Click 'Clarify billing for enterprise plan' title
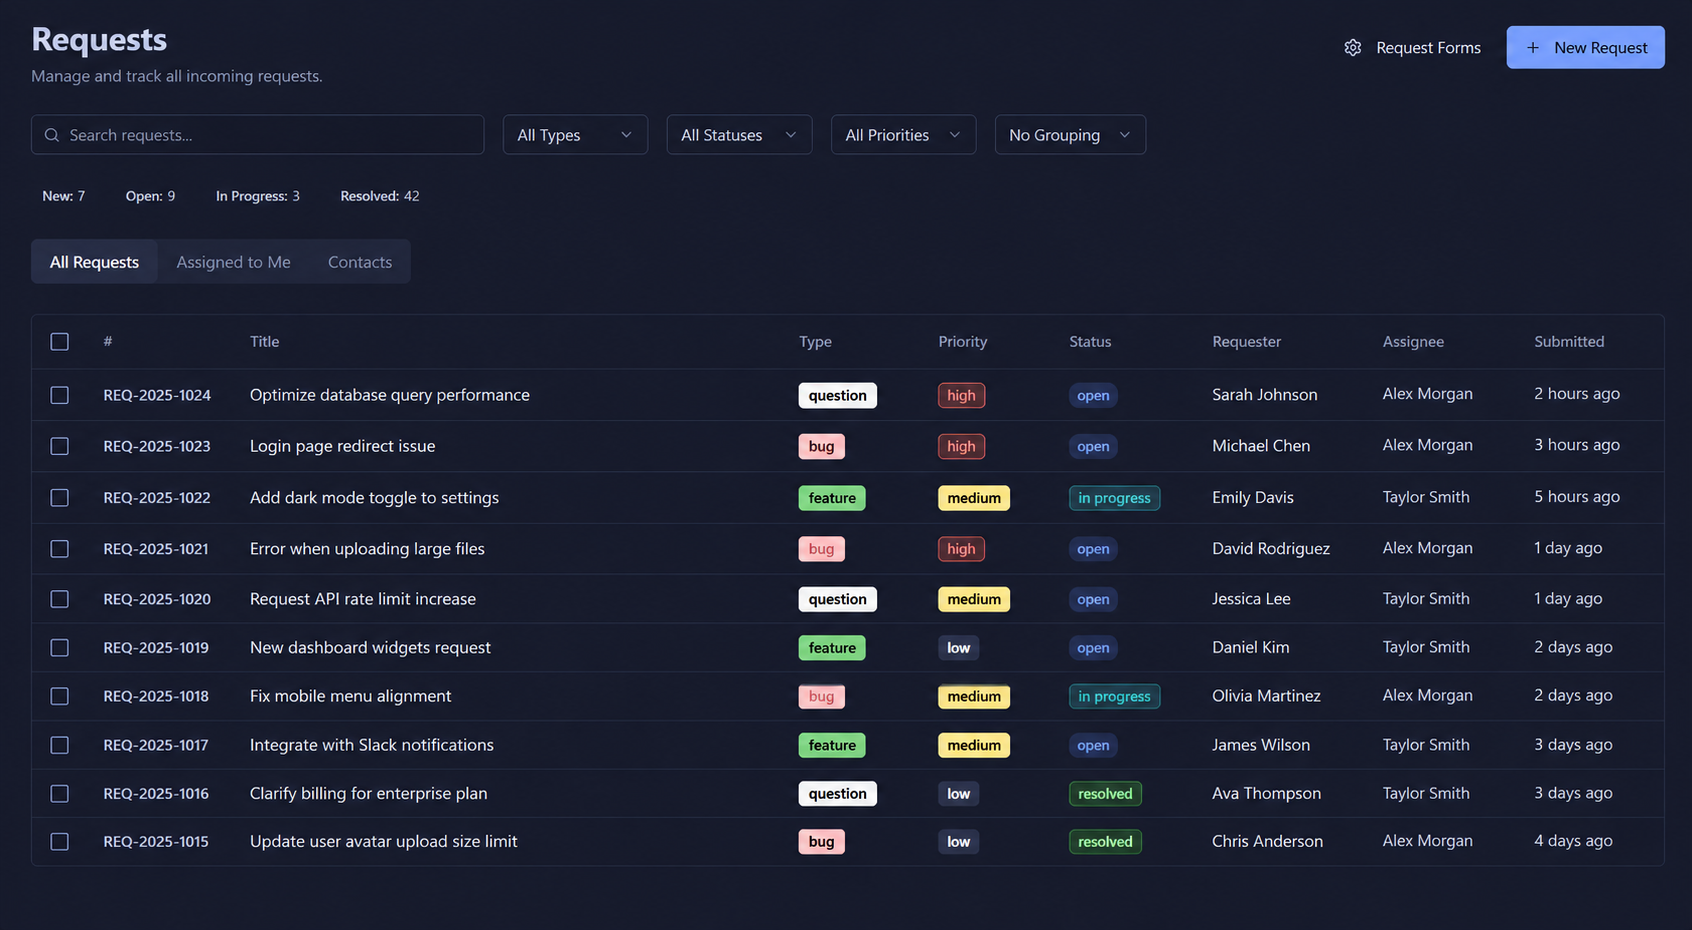1692x930 pixels. (x=369, y=794)
